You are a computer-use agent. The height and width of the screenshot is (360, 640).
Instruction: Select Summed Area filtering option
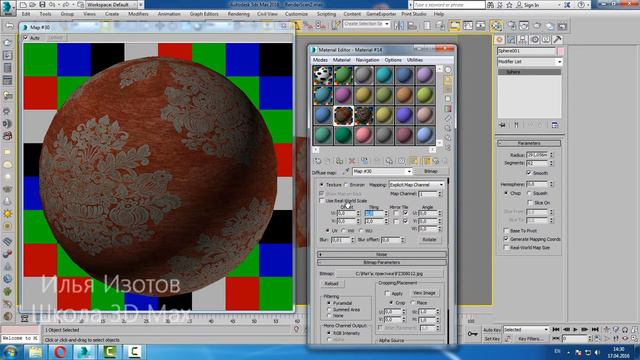329,310
